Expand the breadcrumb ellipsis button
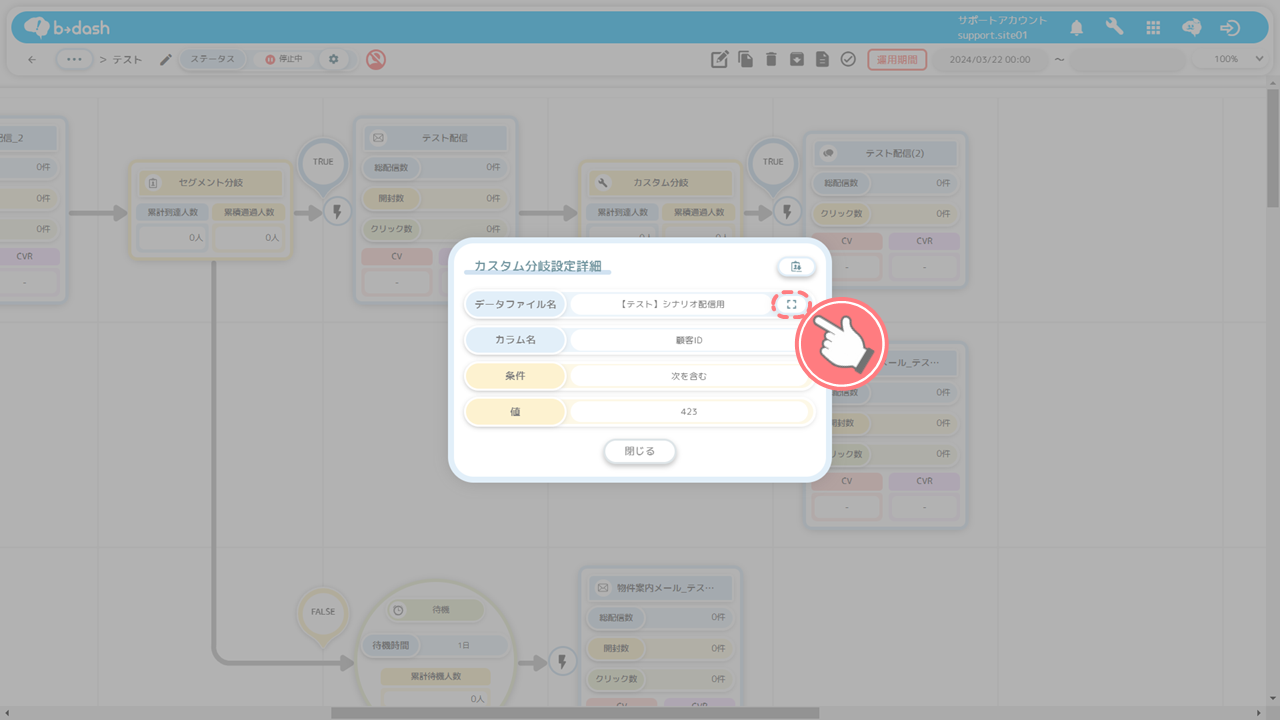Image resolution: width=1280 pixels, height=720 pixels. [75, 60]
